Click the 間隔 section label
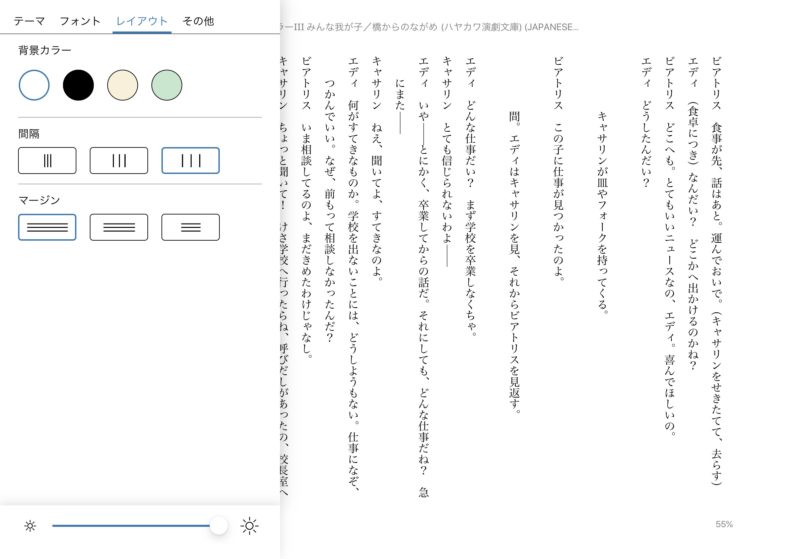Screen dimensions: 800x559 pos(29,134)
